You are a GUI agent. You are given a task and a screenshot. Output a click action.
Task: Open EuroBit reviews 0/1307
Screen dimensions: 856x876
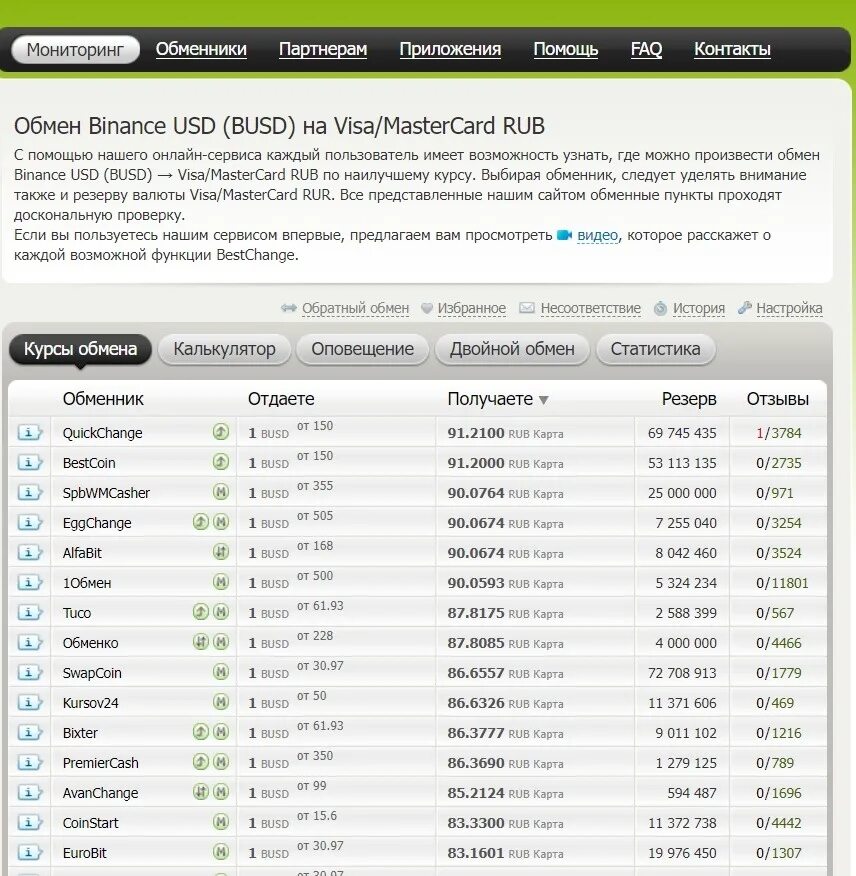click(778, 853)
